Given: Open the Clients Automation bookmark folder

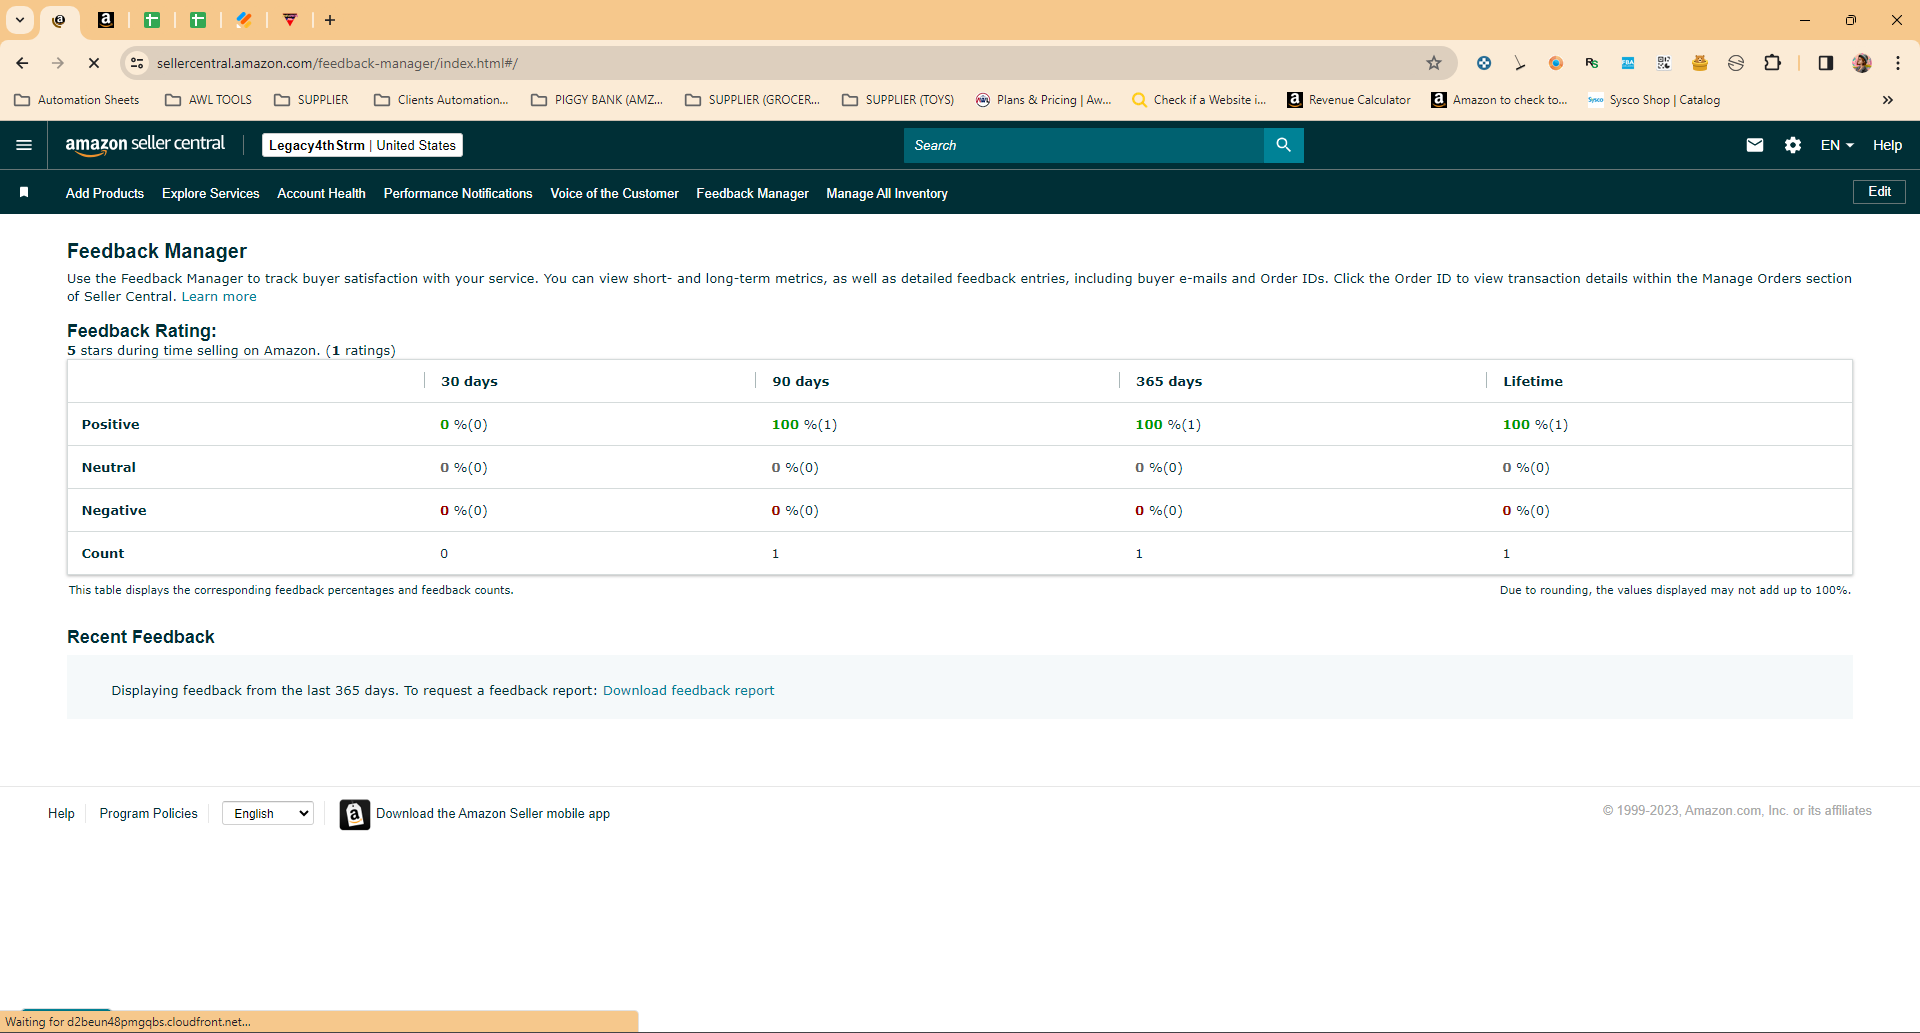Looking at the screenshot, I should [x=441, y=100].
